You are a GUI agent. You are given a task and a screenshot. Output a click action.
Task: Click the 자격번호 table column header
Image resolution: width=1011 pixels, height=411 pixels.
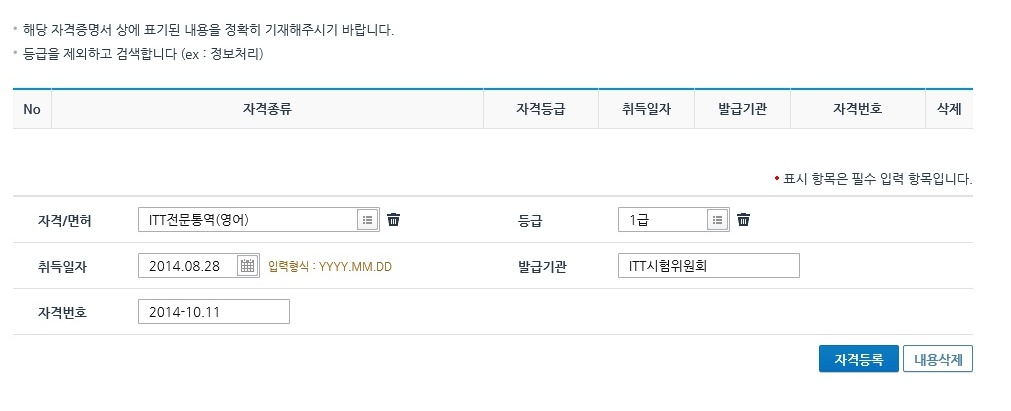(857, 109)
